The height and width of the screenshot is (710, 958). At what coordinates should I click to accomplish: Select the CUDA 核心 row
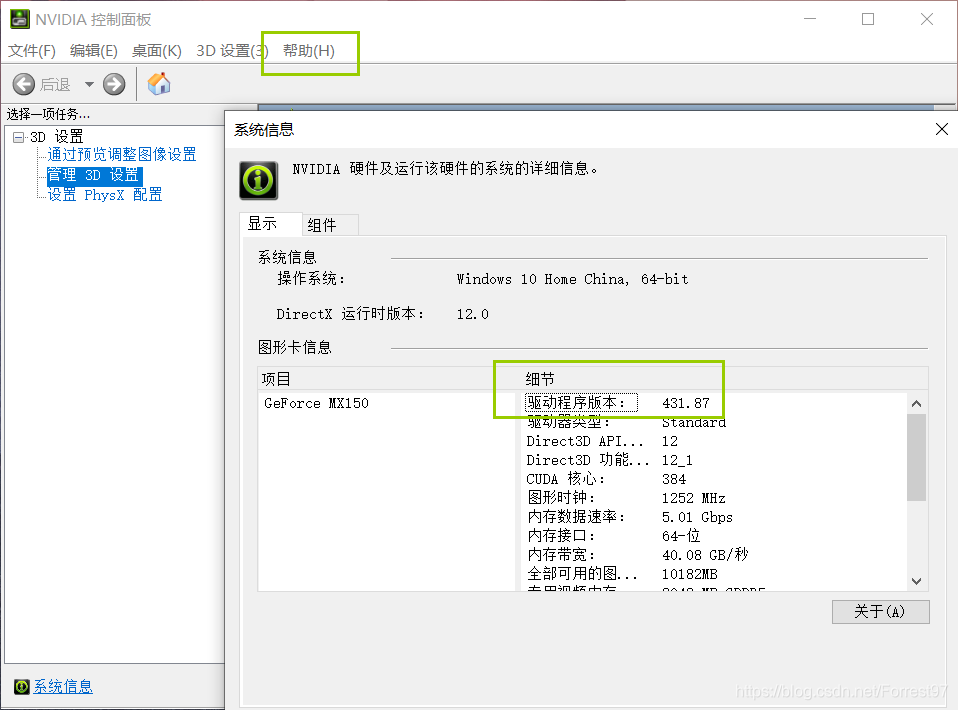606,479
